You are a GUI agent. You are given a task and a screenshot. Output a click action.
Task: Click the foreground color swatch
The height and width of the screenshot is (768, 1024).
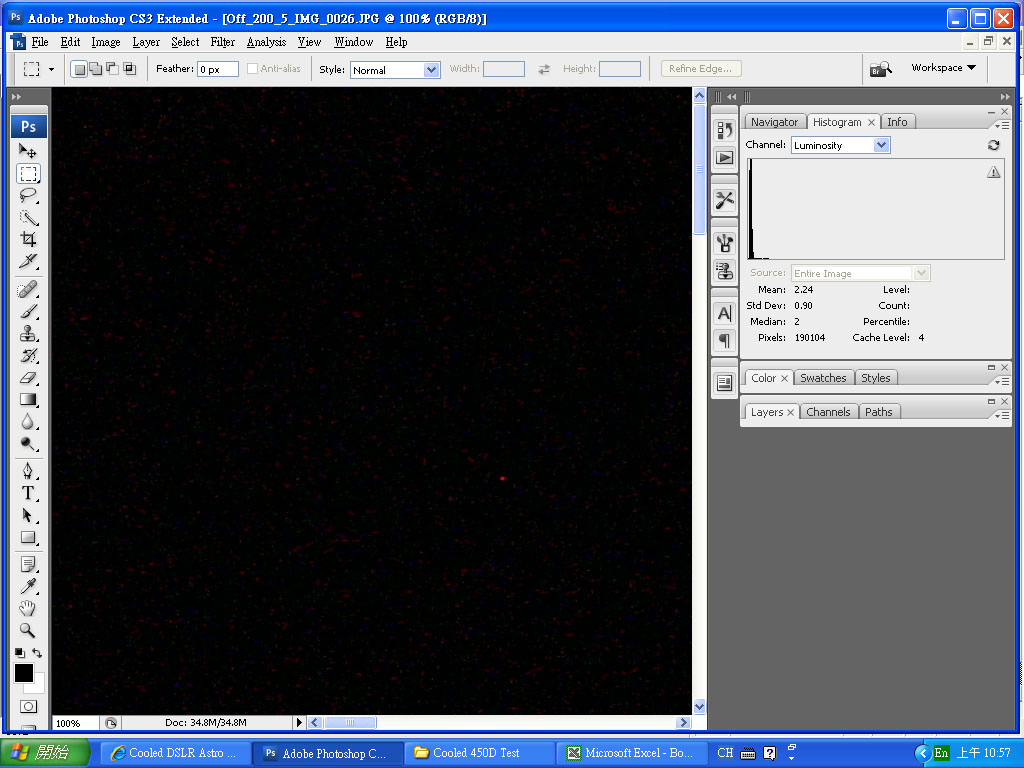(x=23, y=673)
